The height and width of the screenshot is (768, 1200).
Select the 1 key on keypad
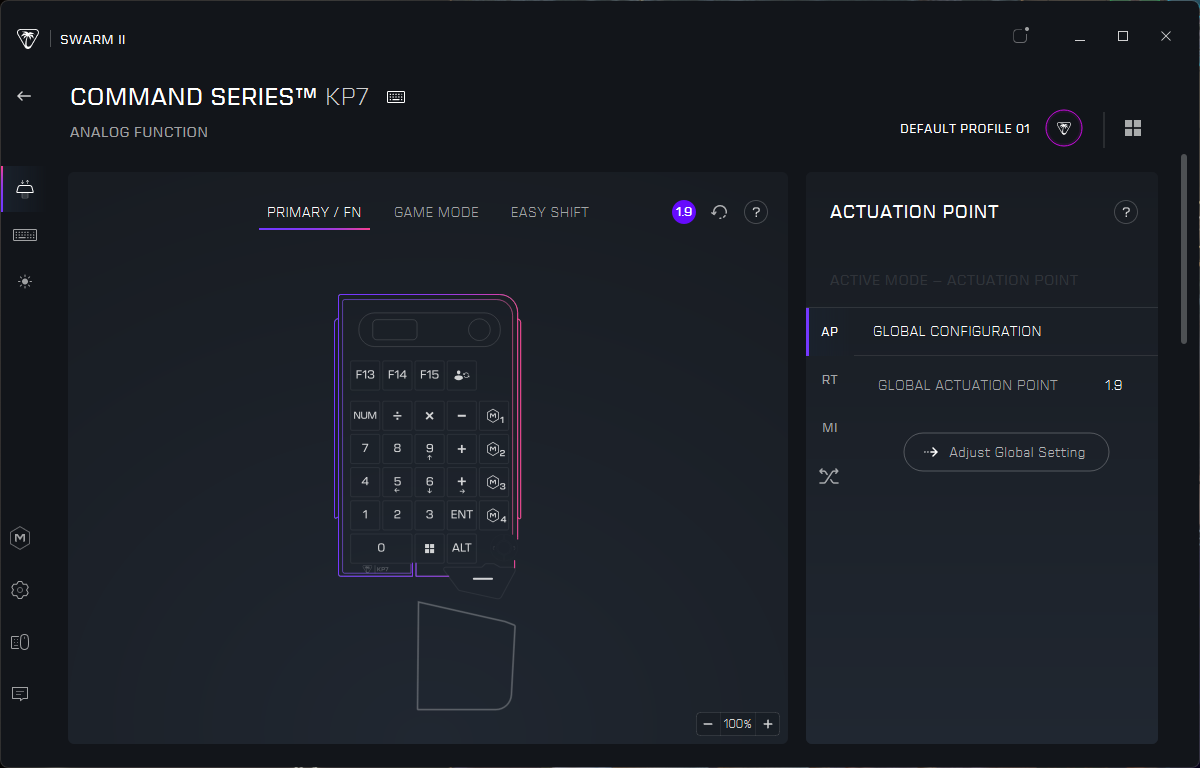[365, 515]
